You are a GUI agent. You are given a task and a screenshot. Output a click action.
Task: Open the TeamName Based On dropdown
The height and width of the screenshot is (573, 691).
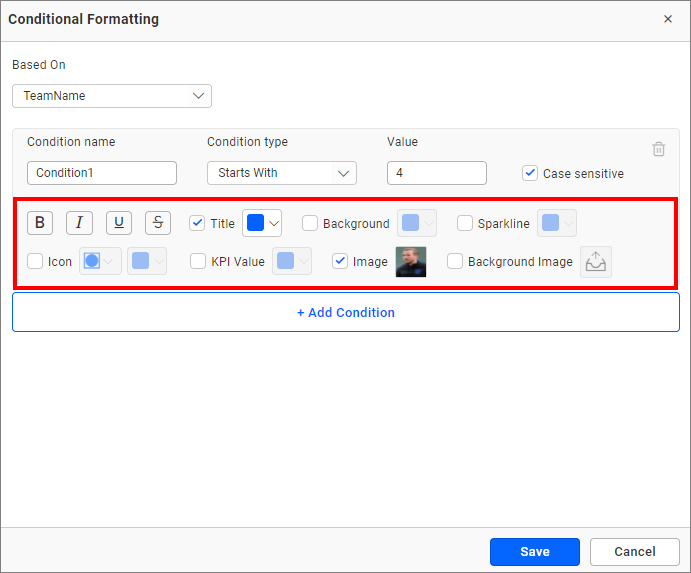point(112,96)
